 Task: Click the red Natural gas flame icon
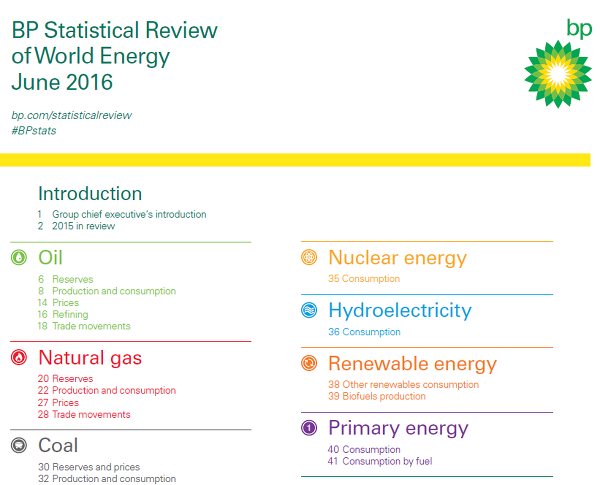[19, 358]
